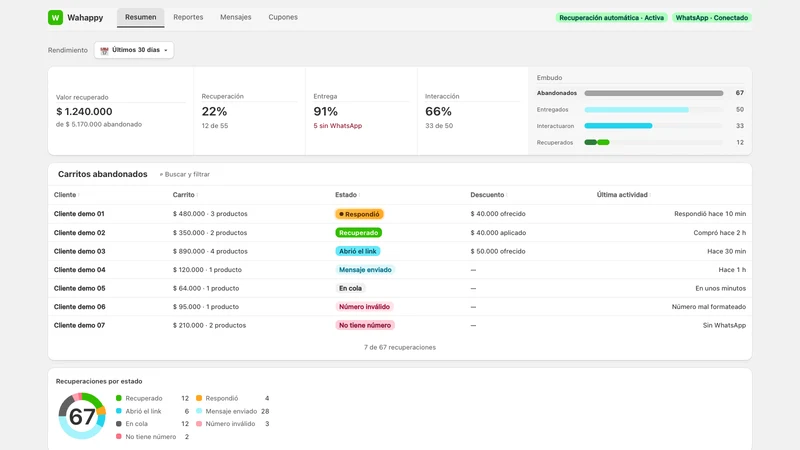Click the Respondió hace 10 min activity text
800x450 pixels.
(710, 214)
